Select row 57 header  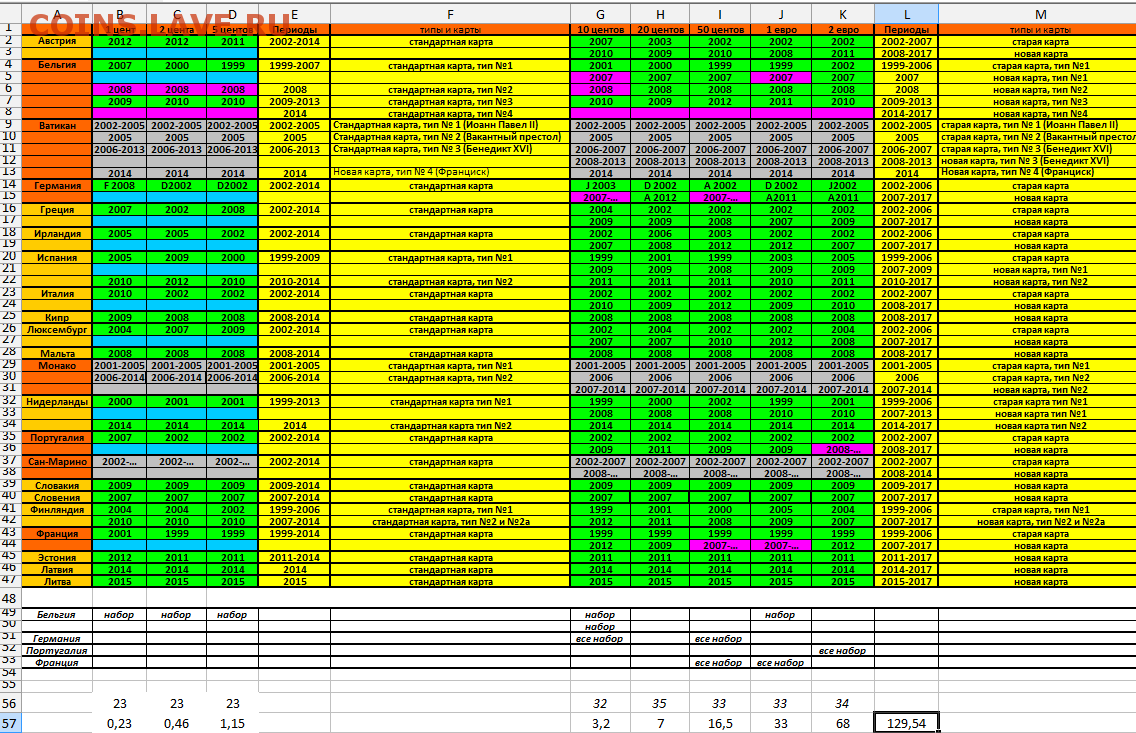pyautogui.click(x=10, y=724)
